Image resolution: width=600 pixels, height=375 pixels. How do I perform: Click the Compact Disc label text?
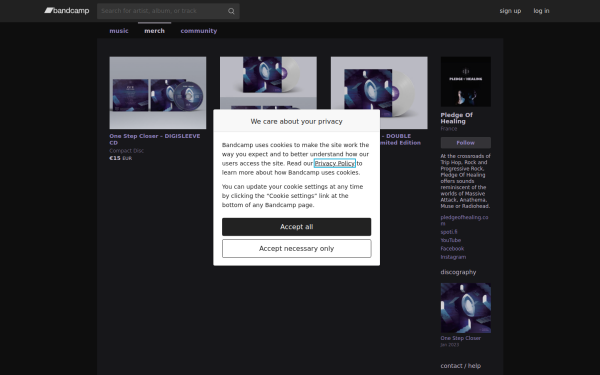click(x=126, y=151)
